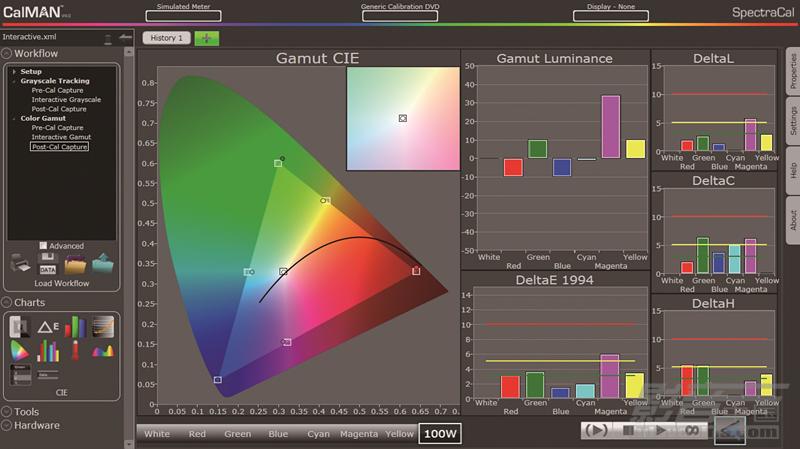Image resolution: width=800 pixels, height=449 pixels.
Task: Switch to the History 1 tab
Action: 166,38
